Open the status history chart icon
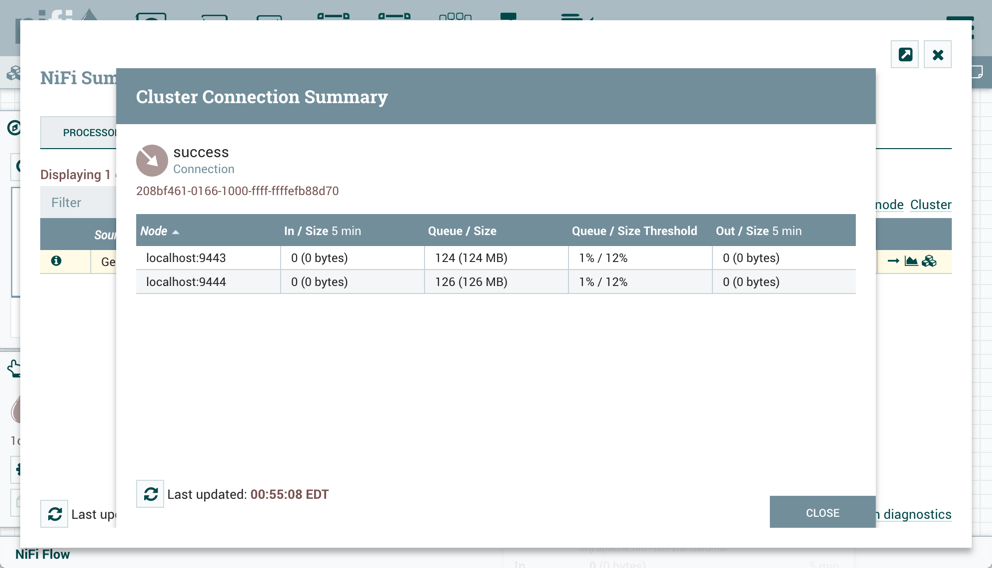 point(911,261)
